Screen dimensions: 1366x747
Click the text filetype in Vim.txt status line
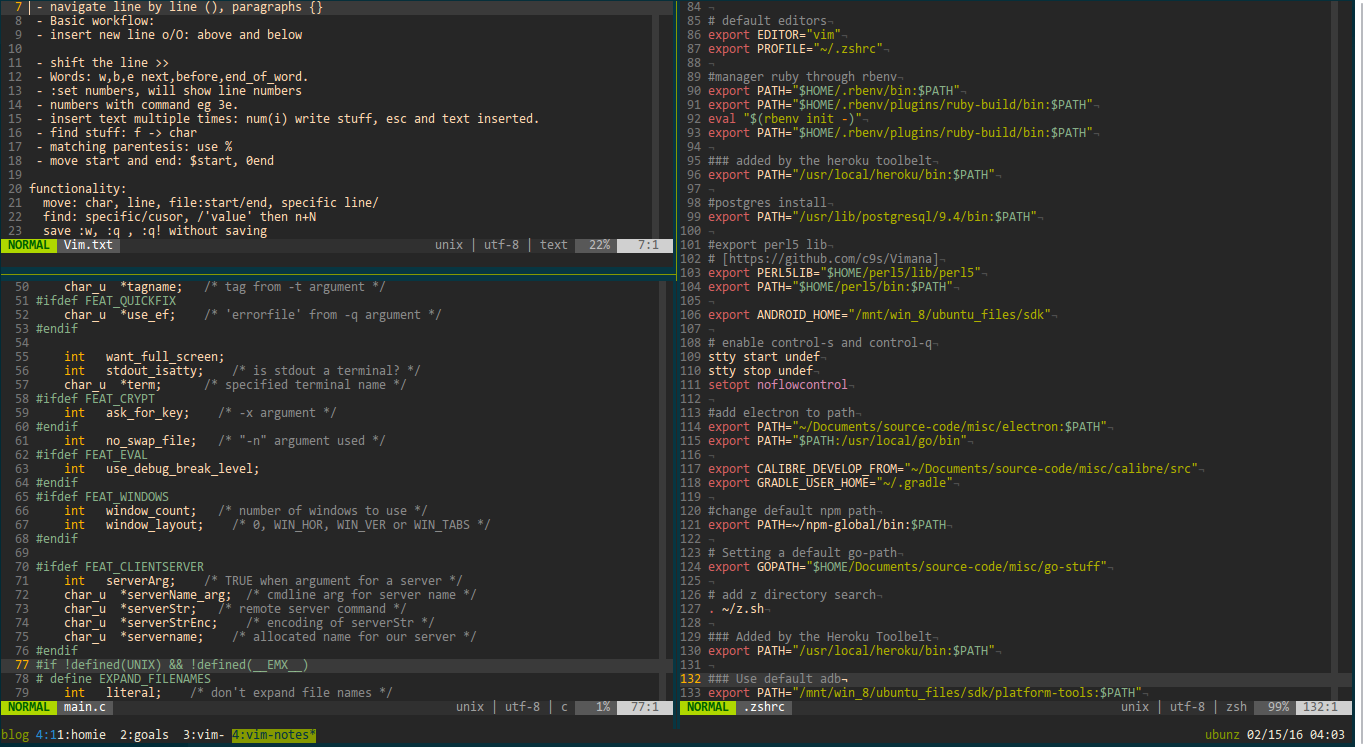point(554,245)
